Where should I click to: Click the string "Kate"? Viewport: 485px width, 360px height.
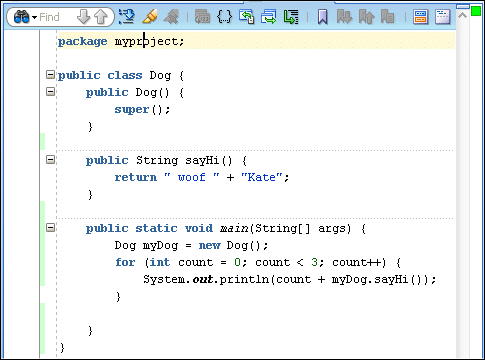(x=262, y=177)
